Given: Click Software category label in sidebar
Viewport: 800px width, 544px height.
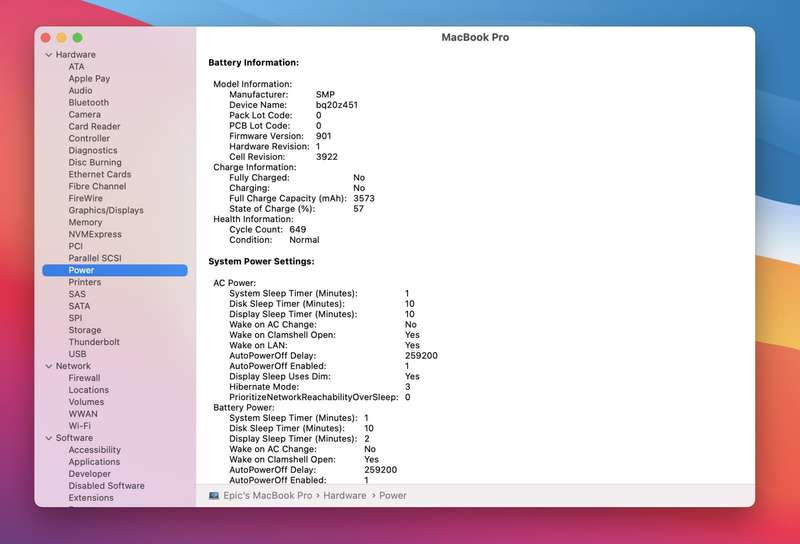Looking at the screenshot, I should pyautogui.click(x=74, y=438).
